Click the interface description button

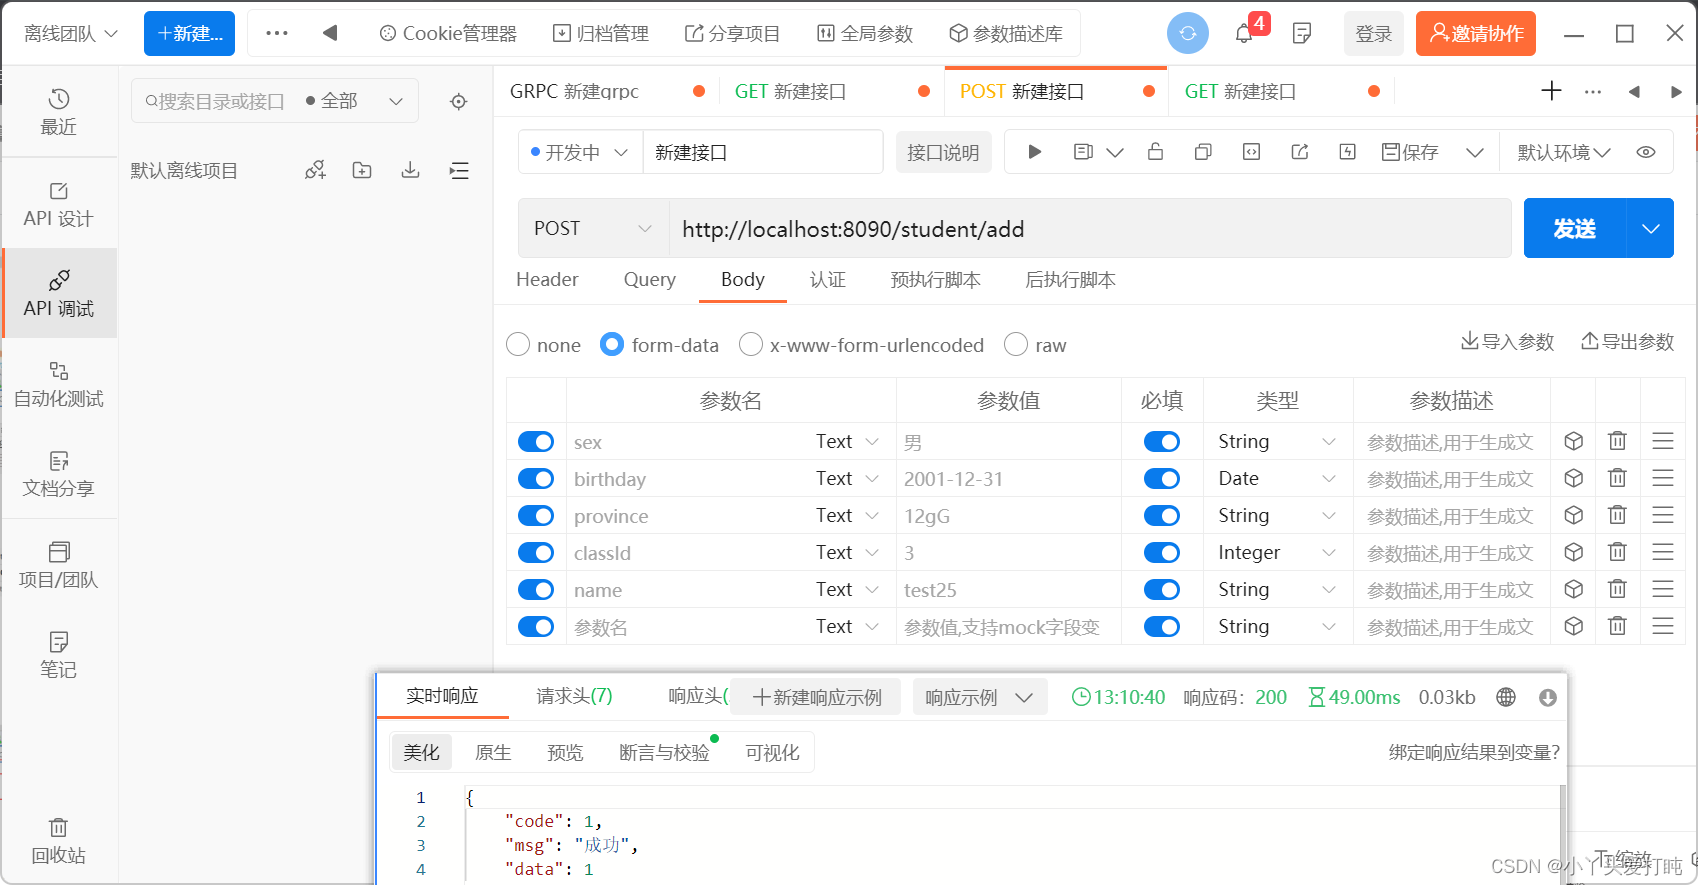point(943,152)
